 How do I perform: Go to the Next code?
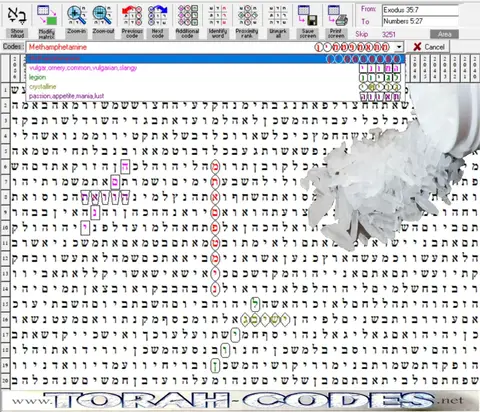coord(158,22)
